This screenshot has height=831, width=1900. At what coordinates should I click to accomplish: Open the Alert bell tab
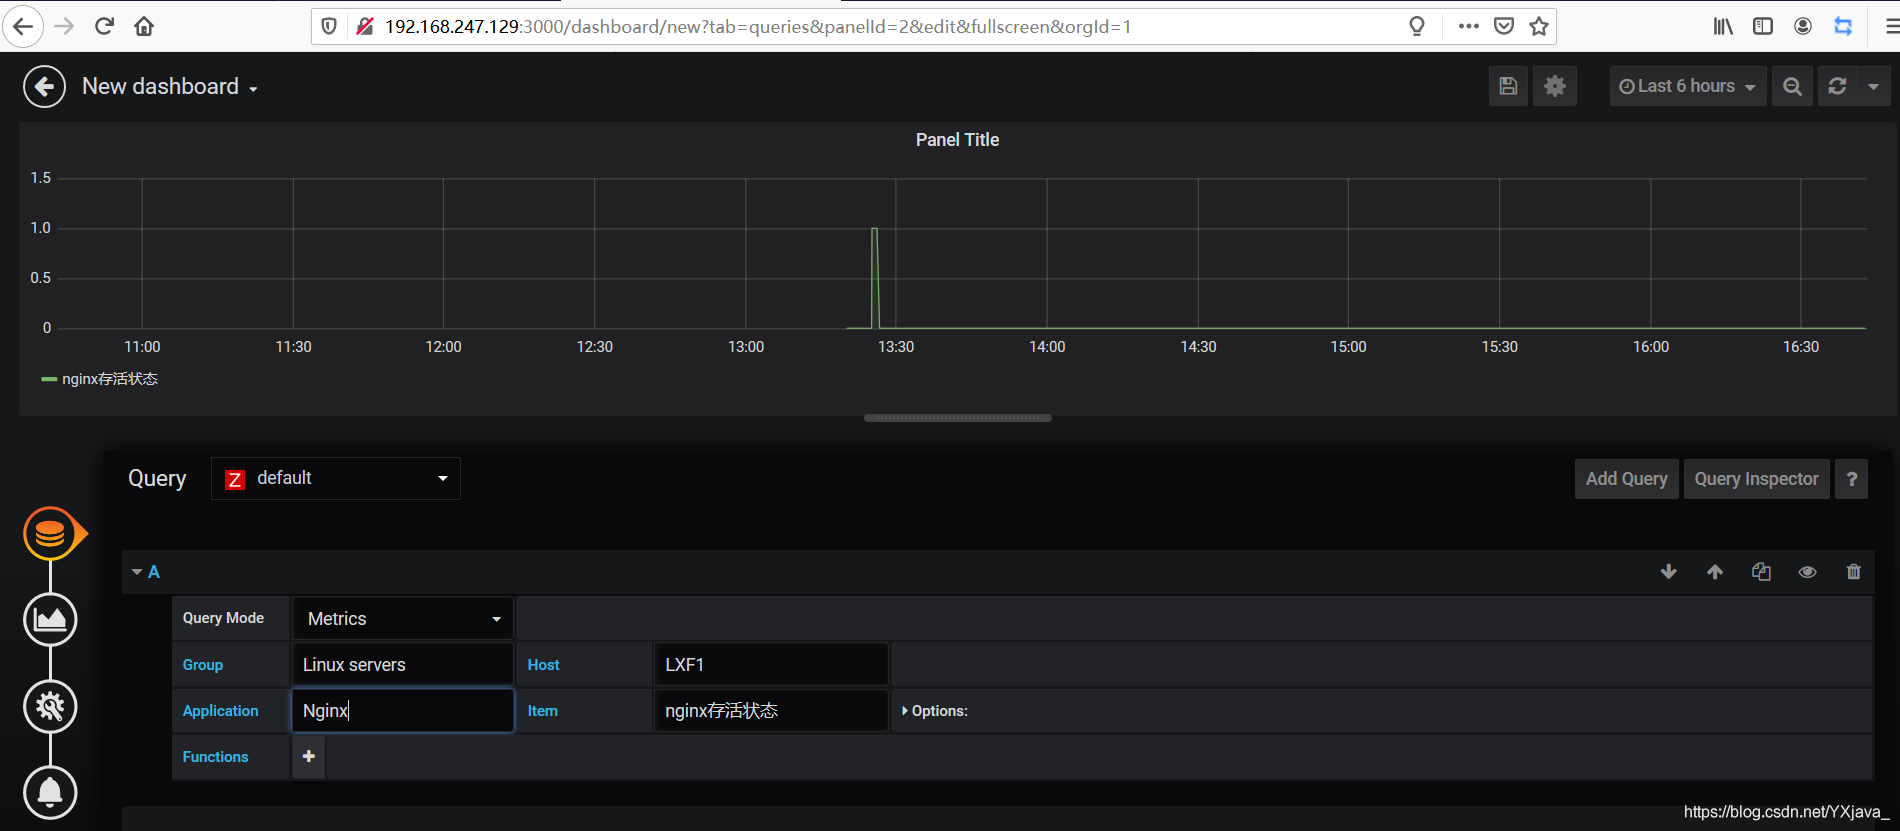50,793
